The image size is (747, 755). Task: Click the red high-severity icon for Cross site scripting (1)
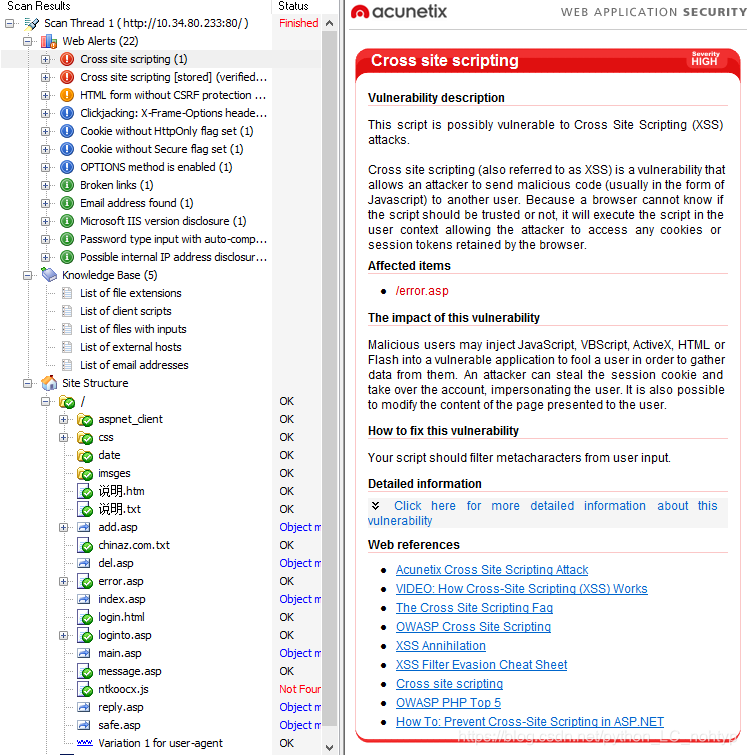tap(67, 59)
